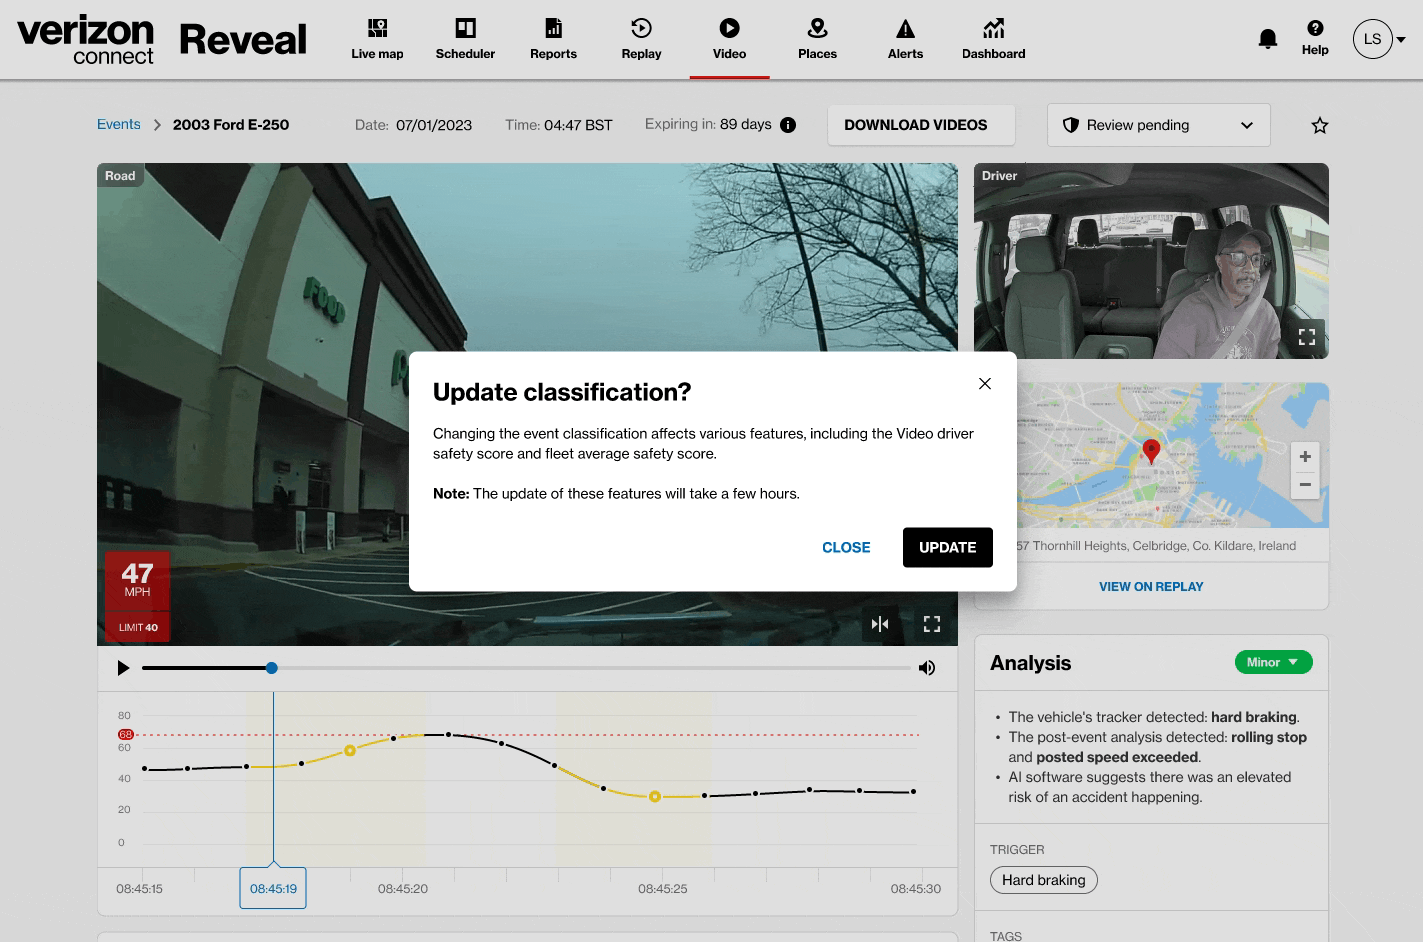Zoom out on the map
1423x942 pixels.
tap(1305, 484)
